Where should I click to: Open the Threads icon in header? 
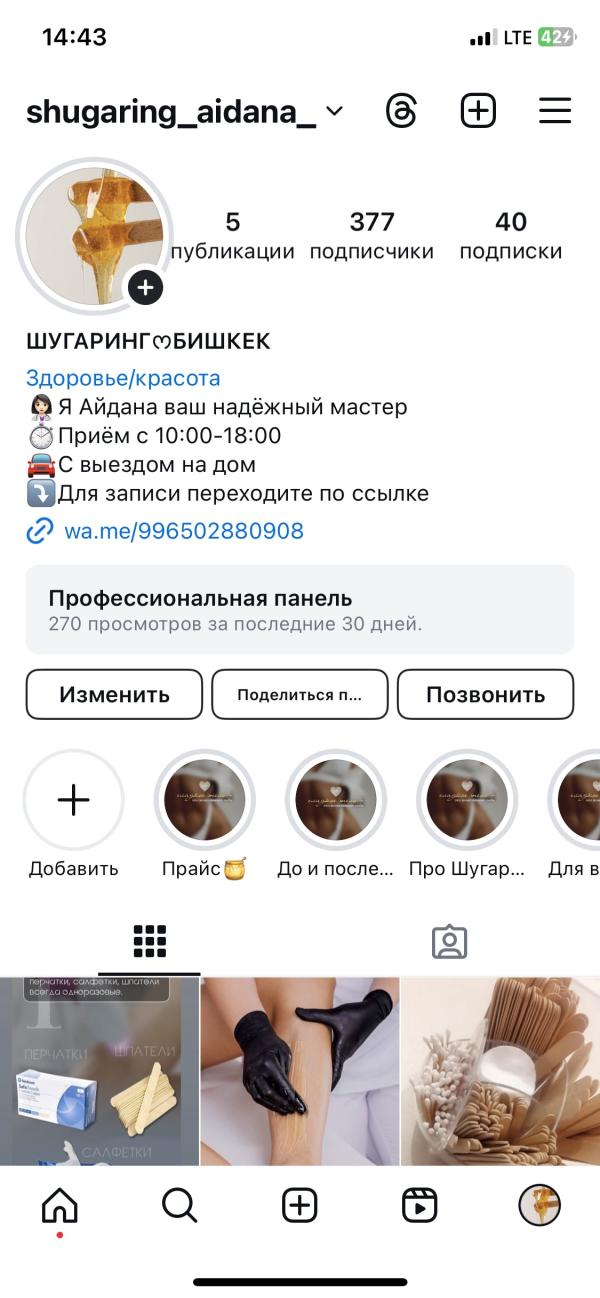coord(401,111)
